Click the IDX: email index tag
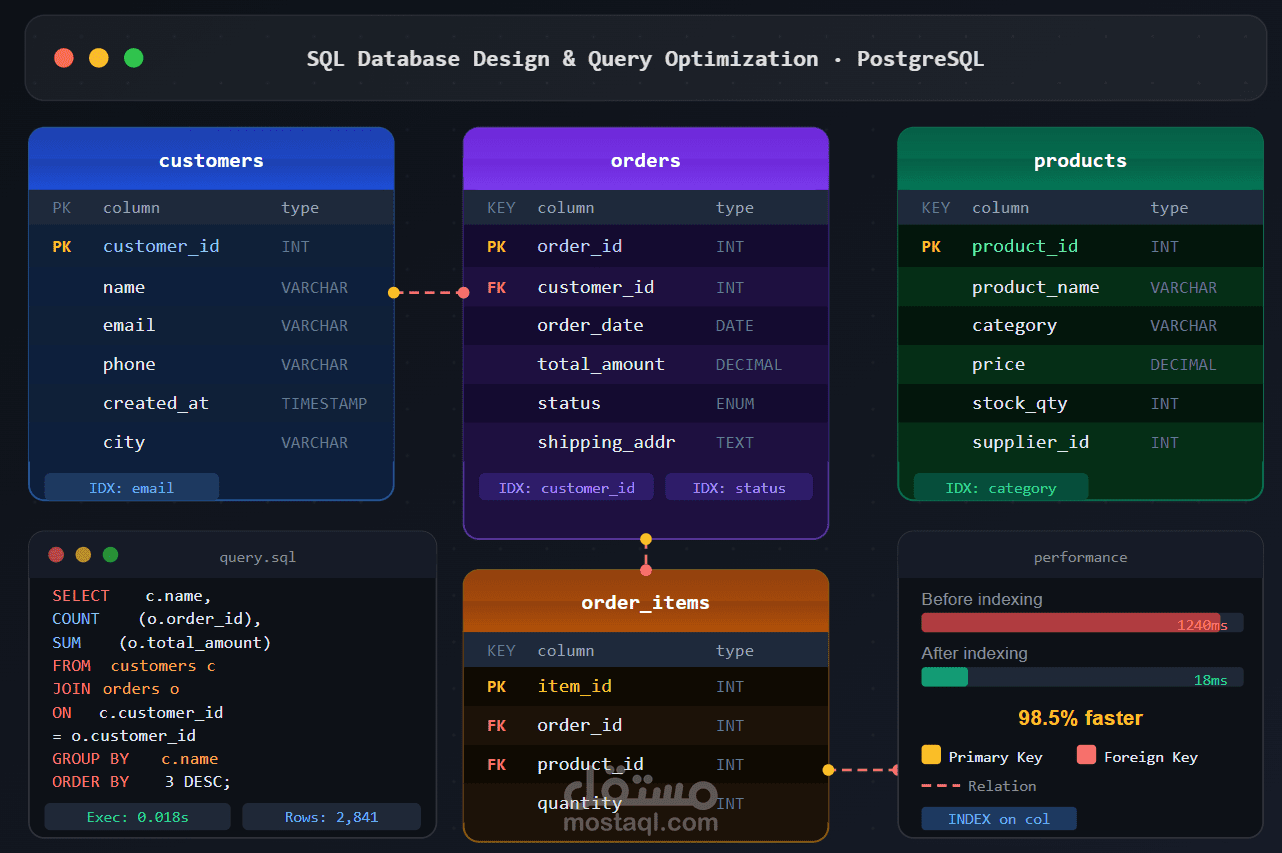The width and height of the screenshot is (1282, 853). (132, 488)
